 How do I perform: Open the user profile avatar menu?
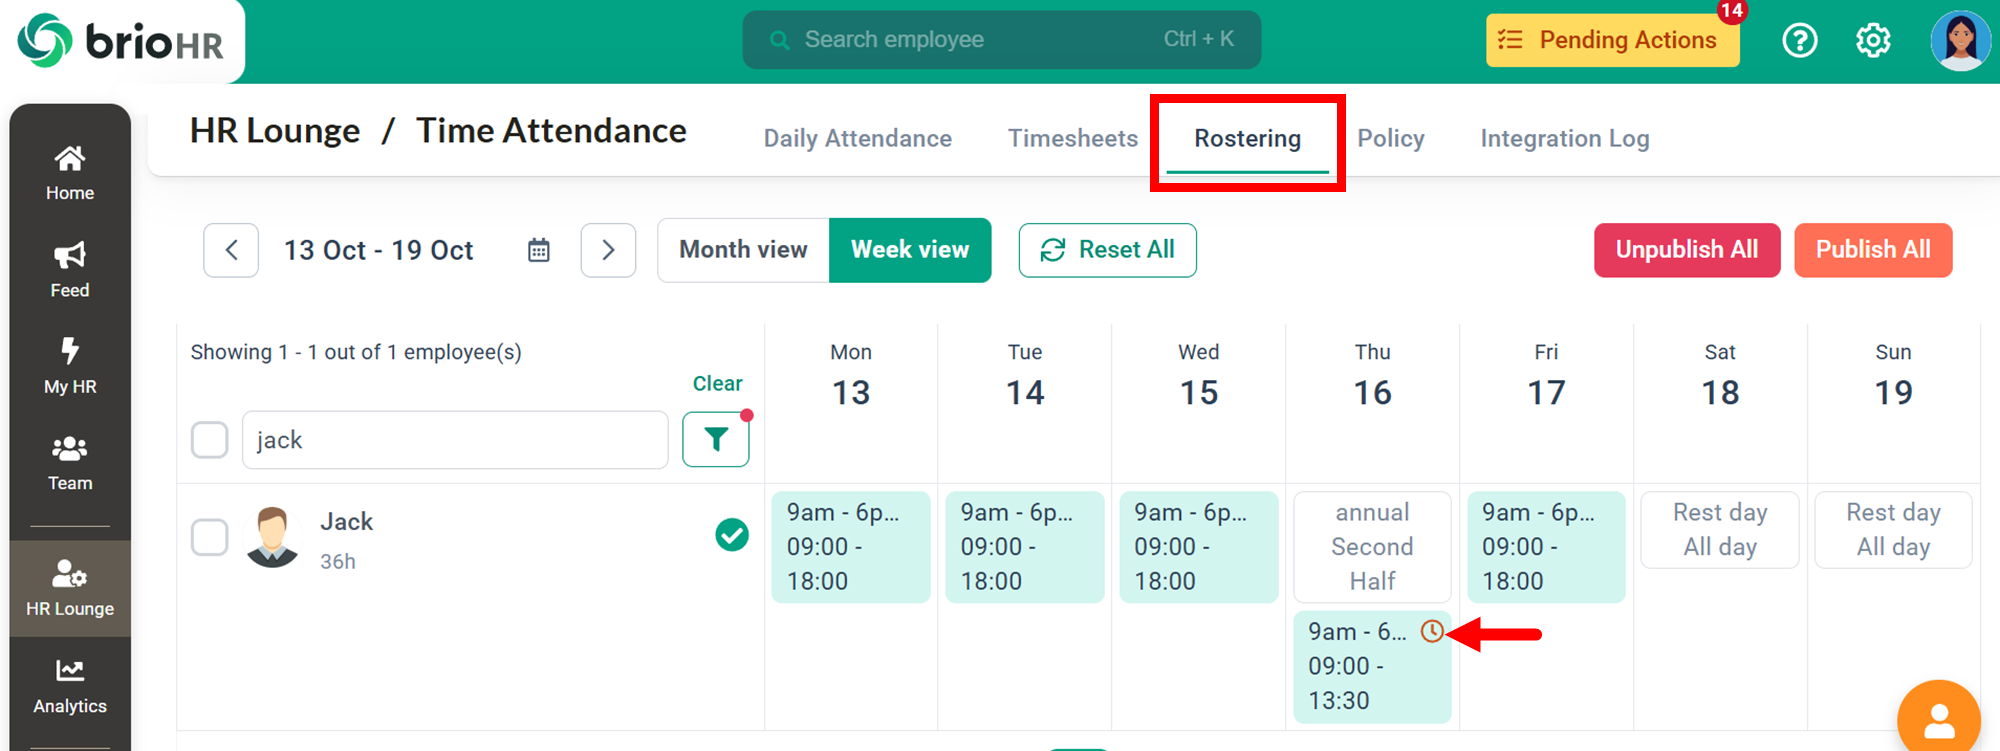tap(1959, 40)
